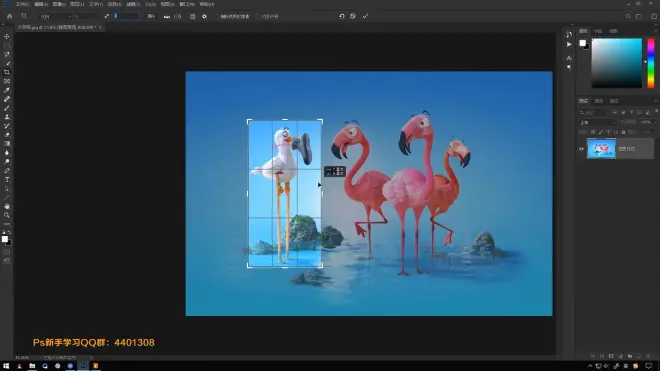Click the Clear button in options bar

tap(151, 16)
